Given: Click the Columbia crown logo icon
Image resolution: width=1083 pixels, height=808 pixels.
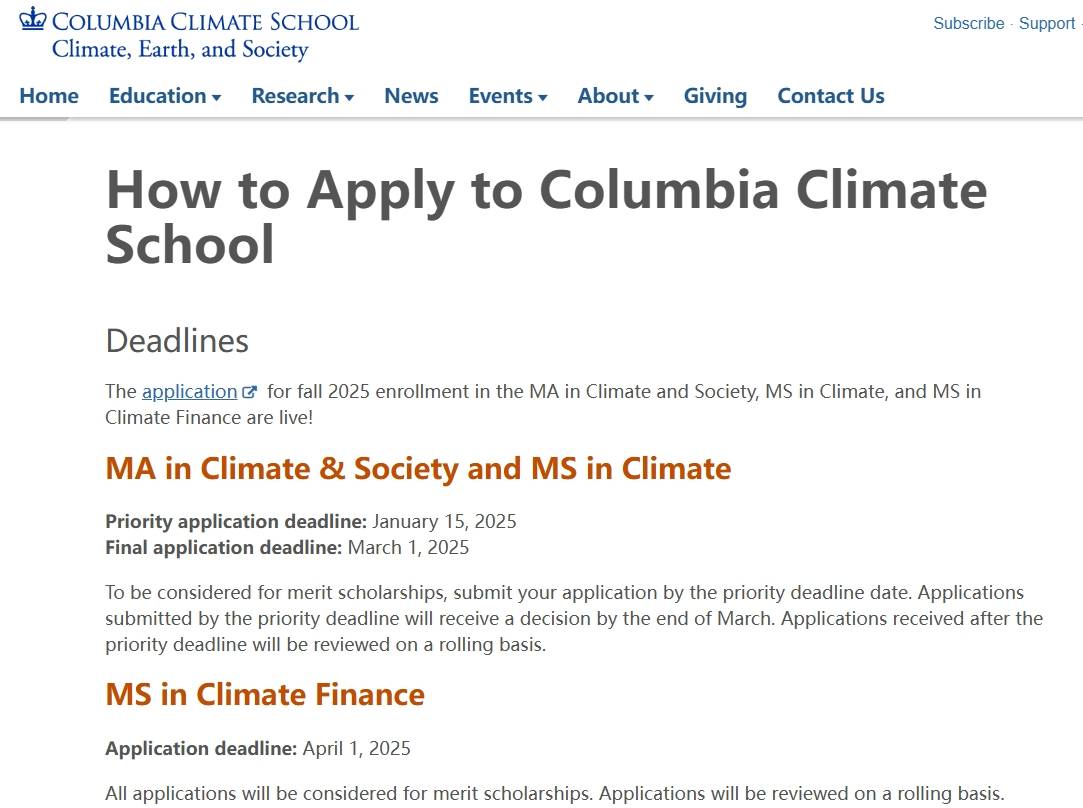Looking at the screenshot, I should pyautogui.click(x=32, y=19).
